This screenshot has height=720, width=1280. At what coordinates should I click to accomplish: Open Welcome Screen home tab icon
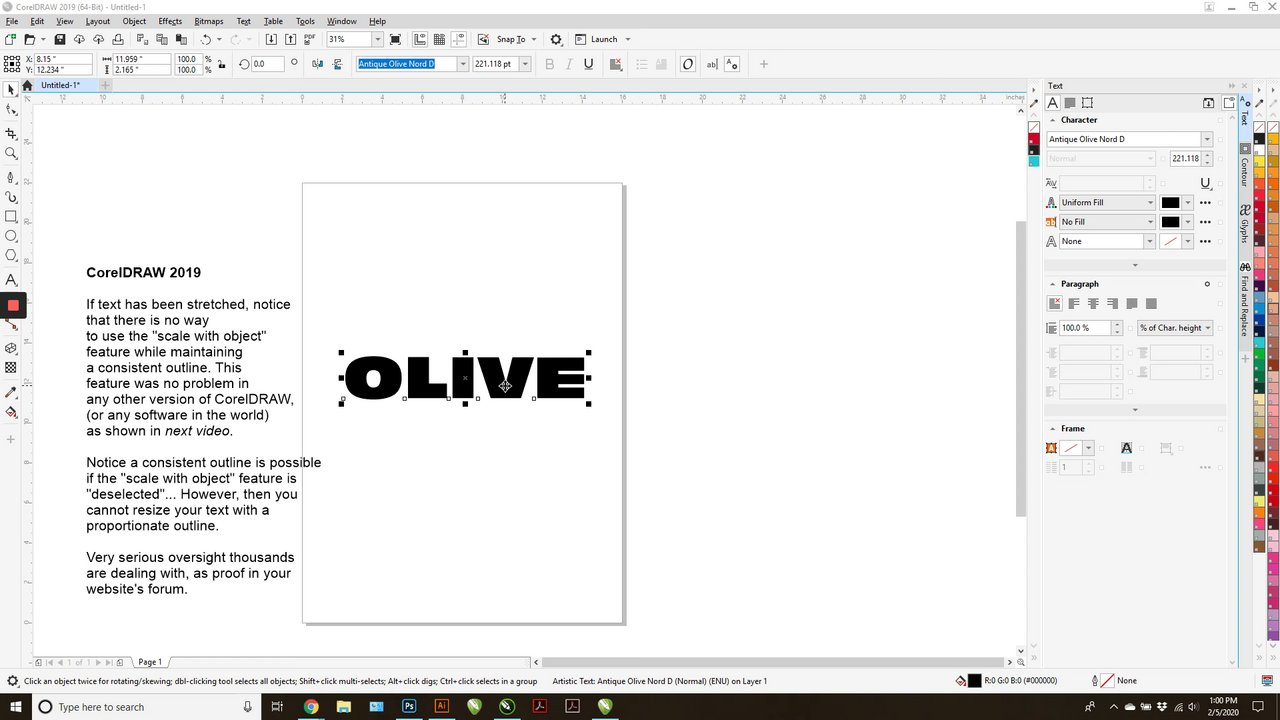tap(28, 85)
